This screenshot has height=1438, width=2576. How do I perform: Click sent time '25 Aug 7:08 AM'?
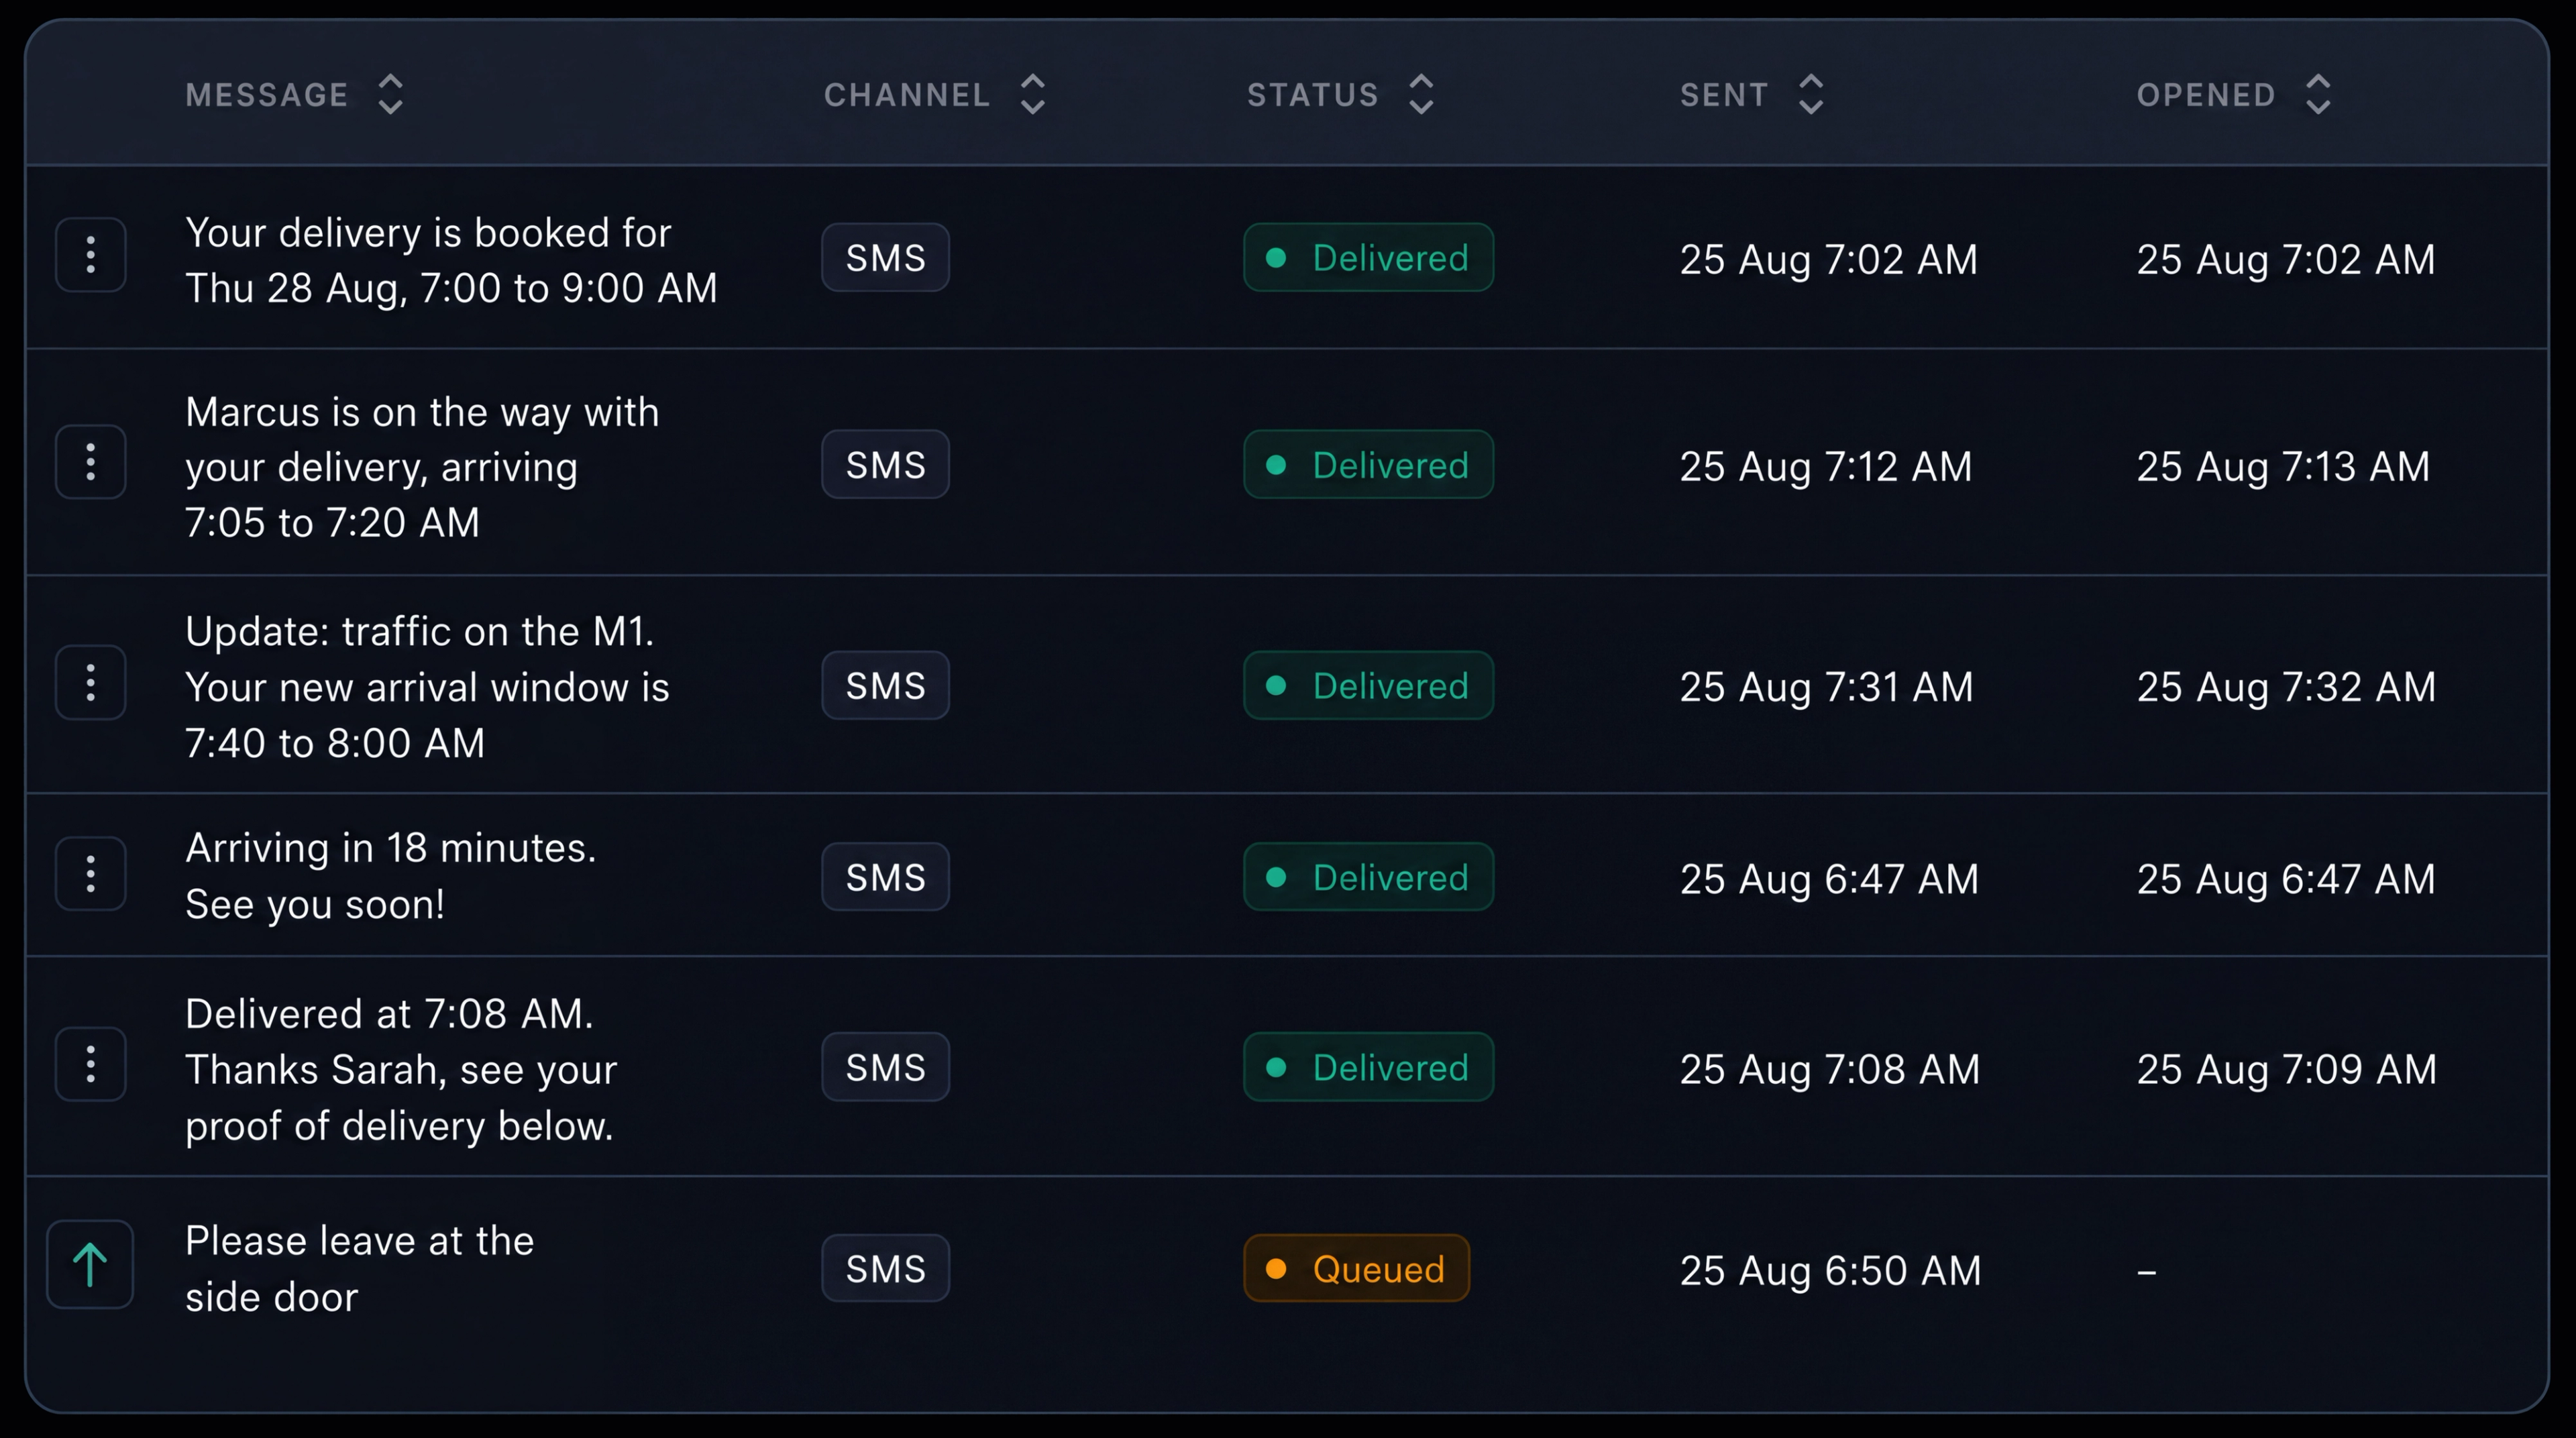click(x=1830, y=1069)
